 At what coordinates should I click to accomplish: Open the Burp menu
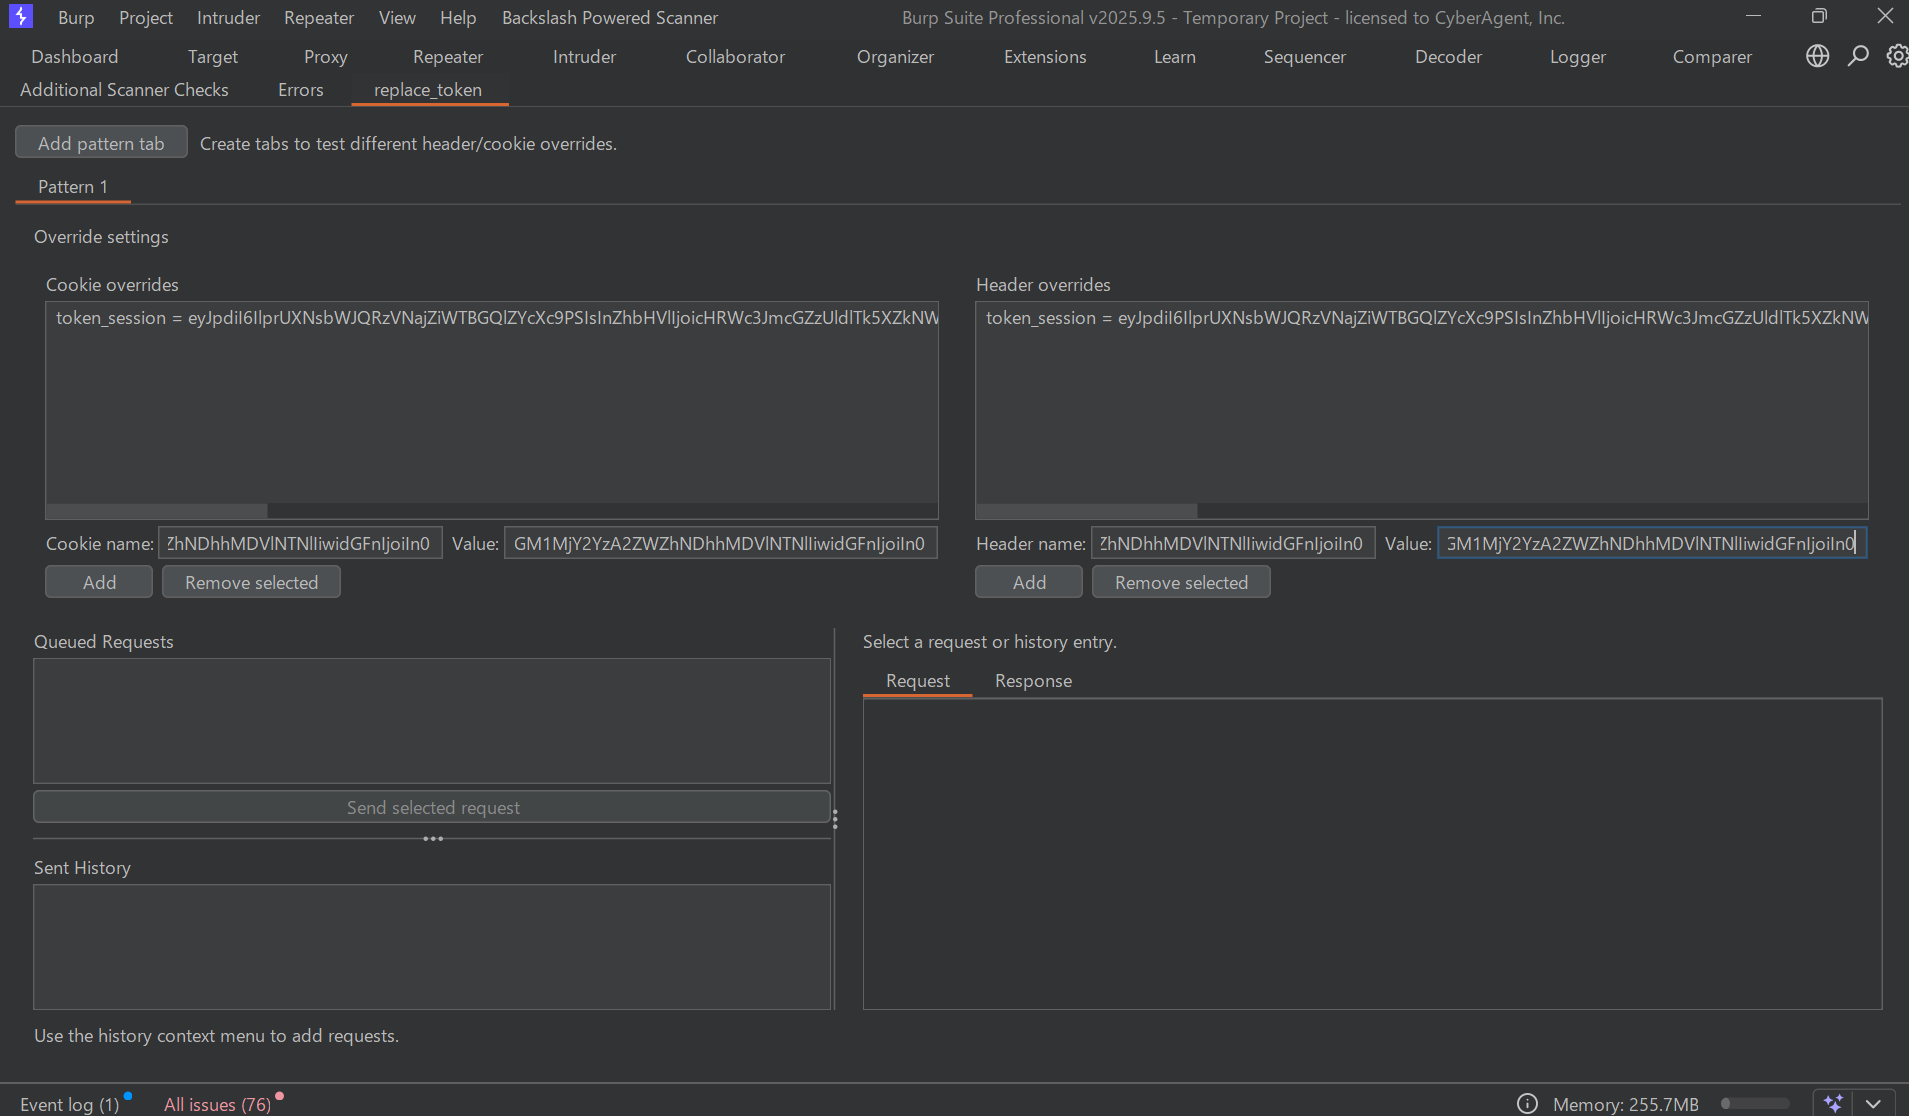76,18
